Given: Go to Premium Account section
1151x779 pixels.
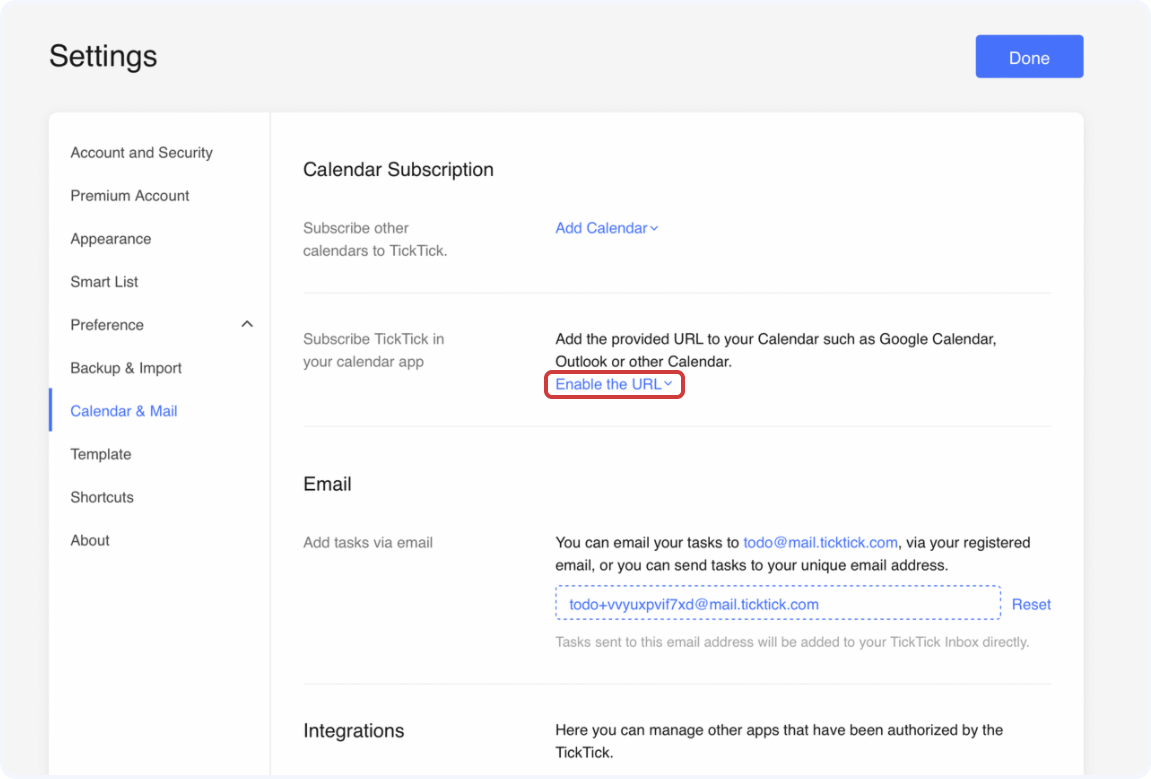Looking at the screenshot, I should 130,196.
